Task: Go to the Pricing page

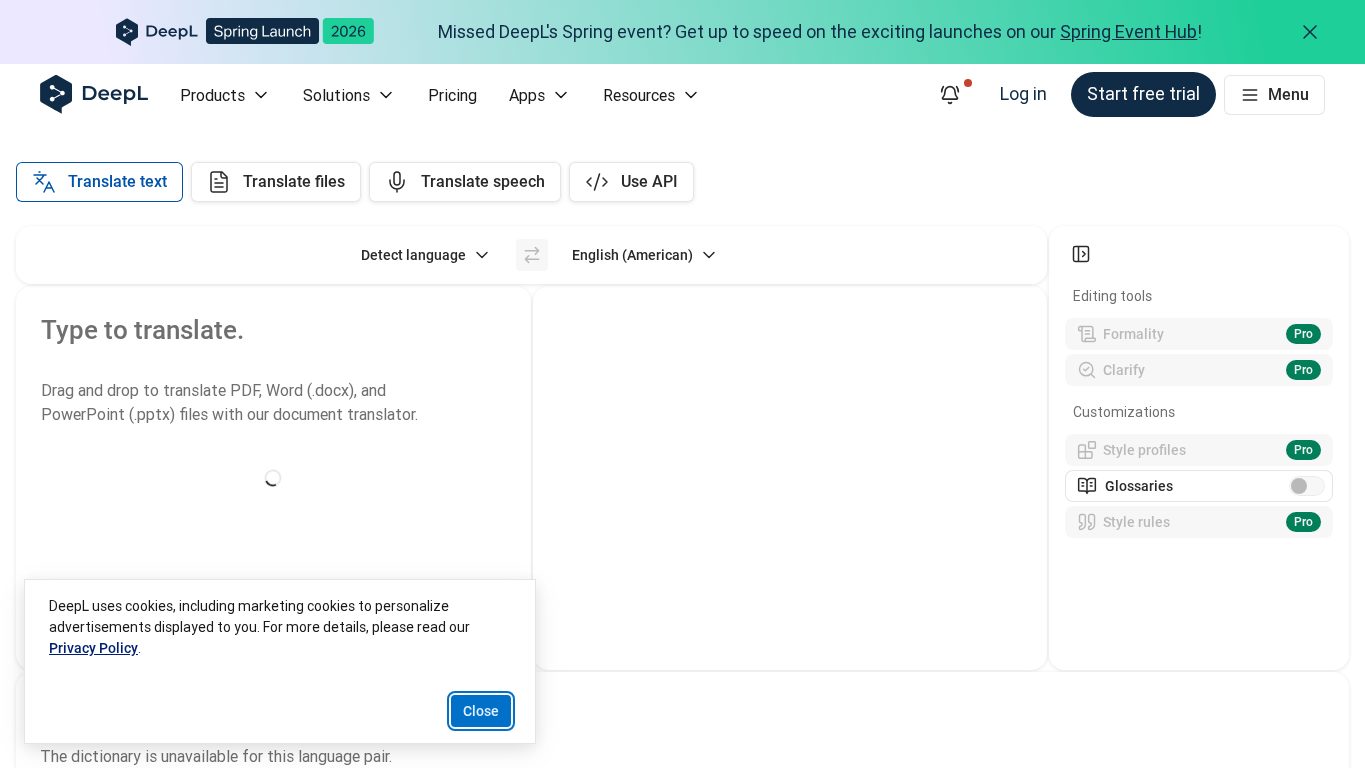Action: [452, 95]
